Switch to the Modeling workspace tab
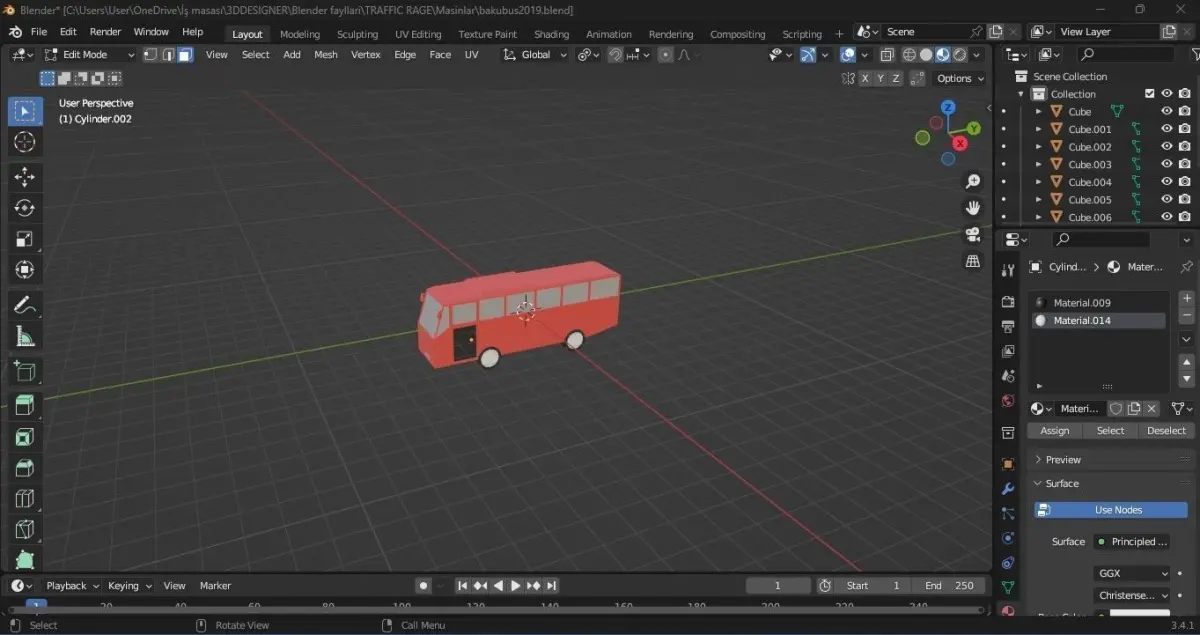This screenshot has height=635, width=1200. 300,34
